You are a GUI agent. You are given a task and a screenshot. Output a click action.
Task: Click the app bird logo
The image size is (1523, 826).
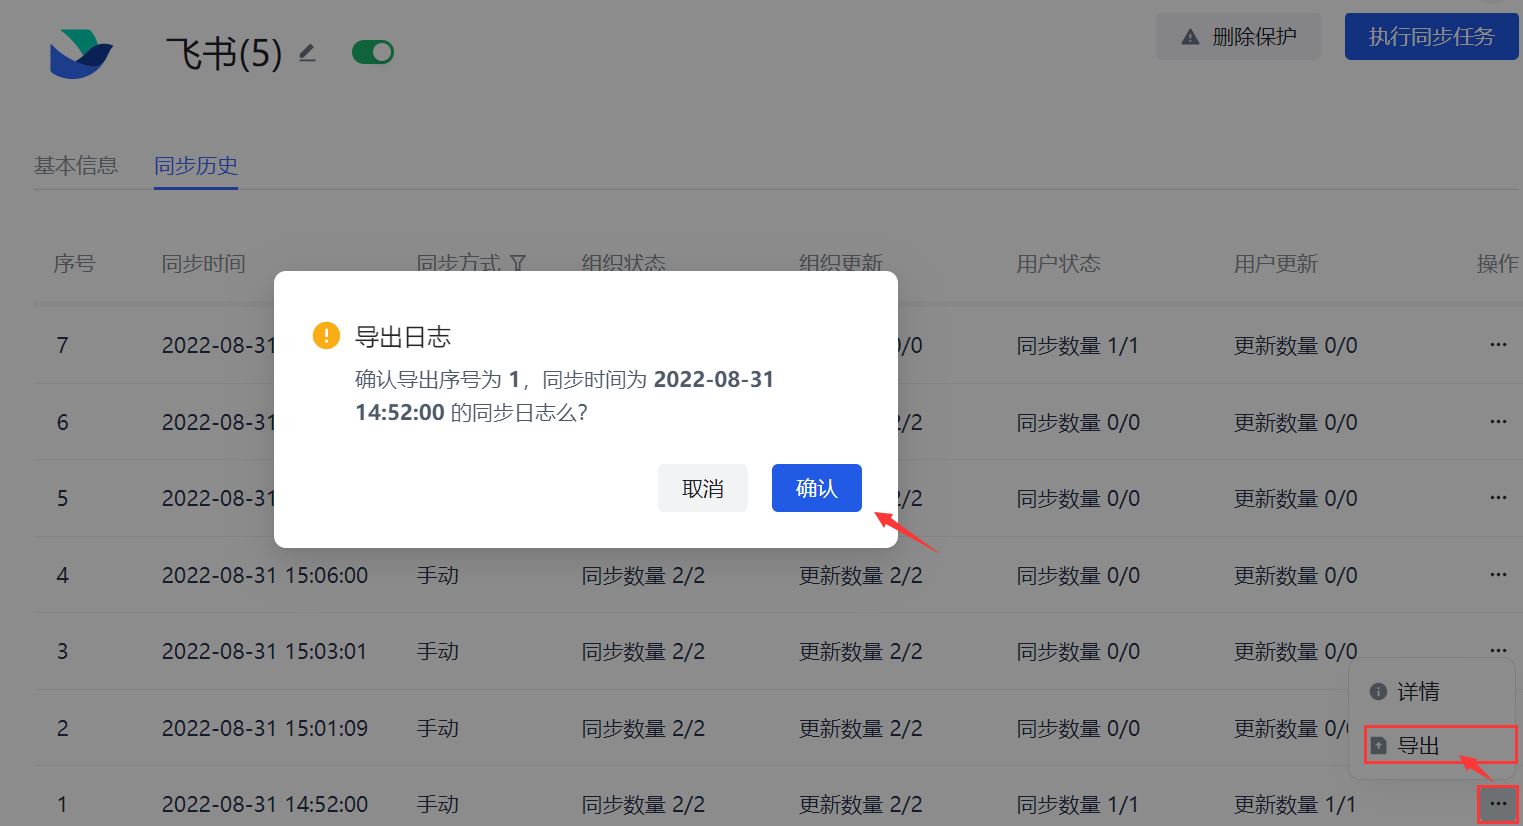click(80, 53)
